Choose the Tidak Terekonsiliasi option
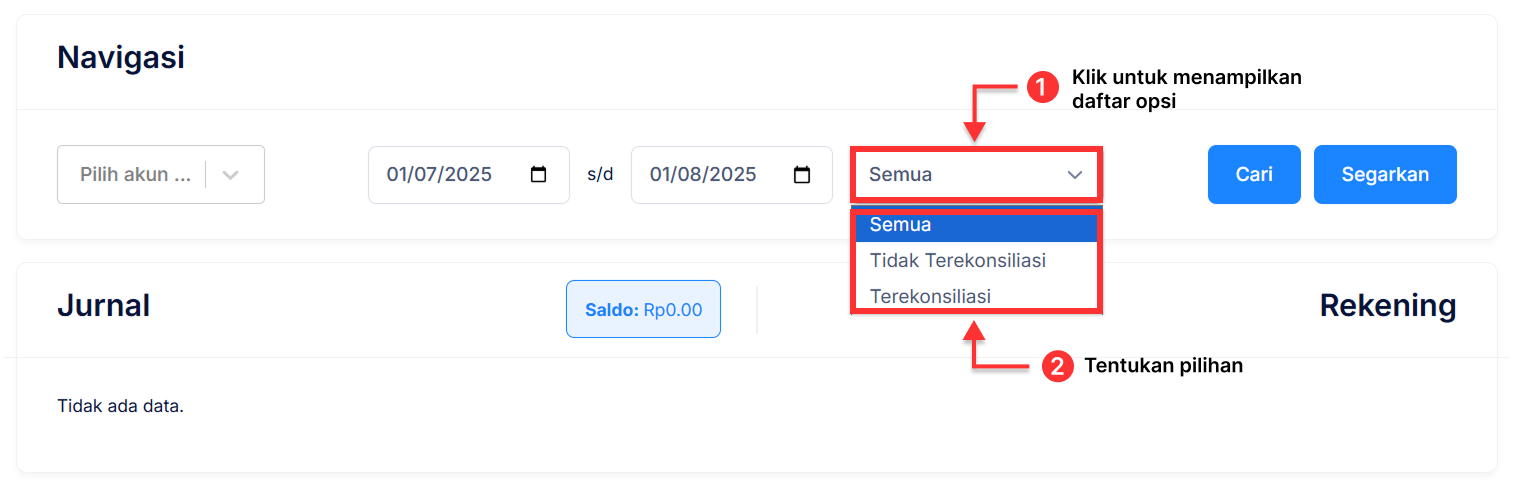 957,261
